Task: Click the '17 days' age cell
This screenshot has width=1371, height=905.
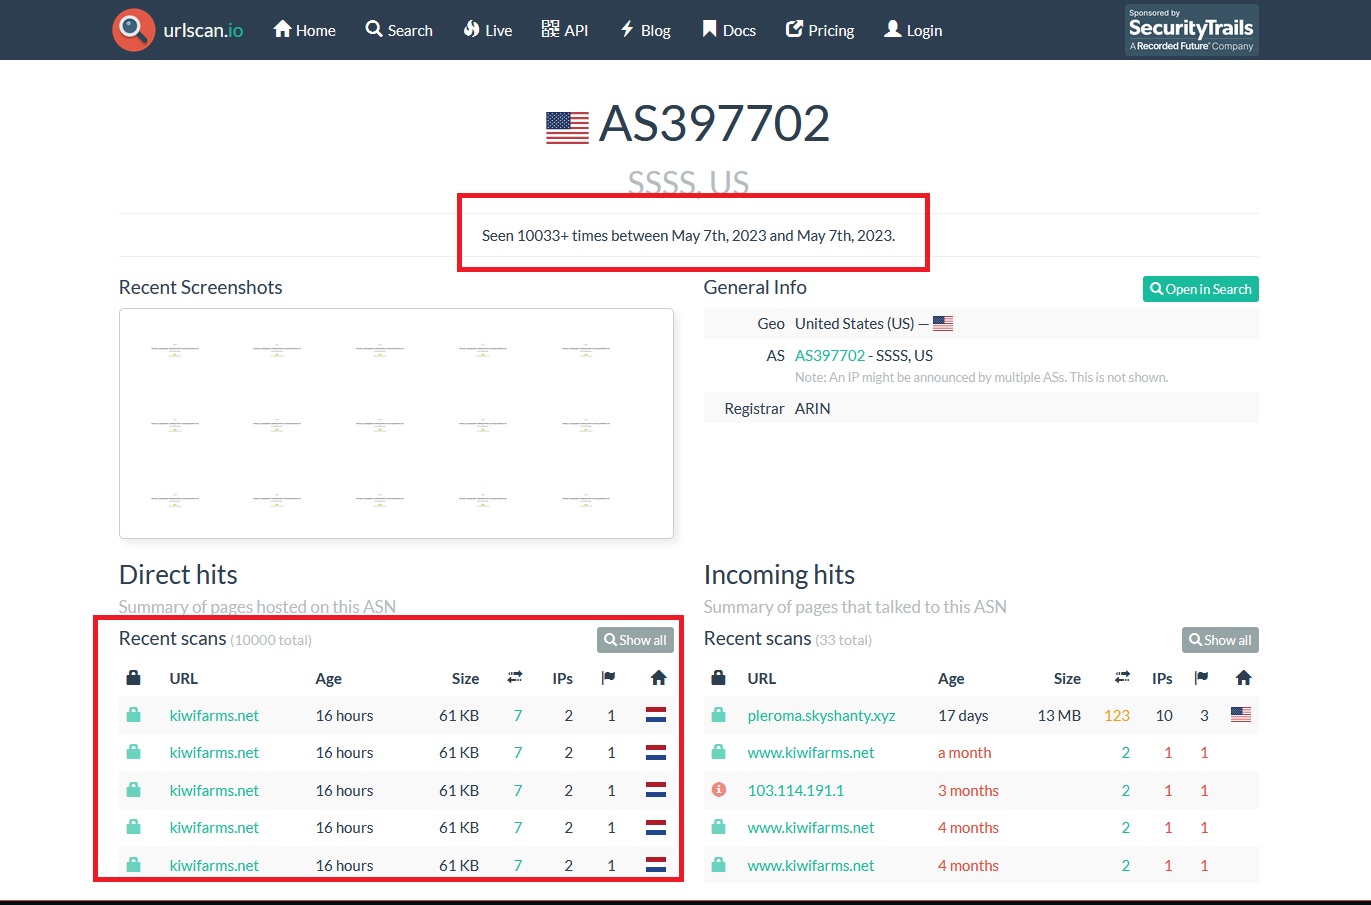Action: (x=963, y=715)
